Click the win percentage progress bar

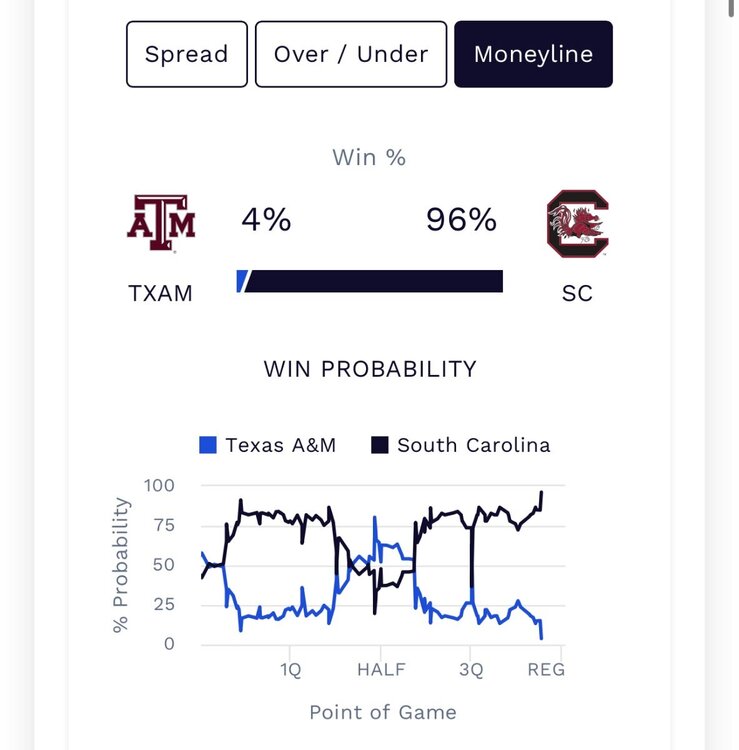(372, 281)
